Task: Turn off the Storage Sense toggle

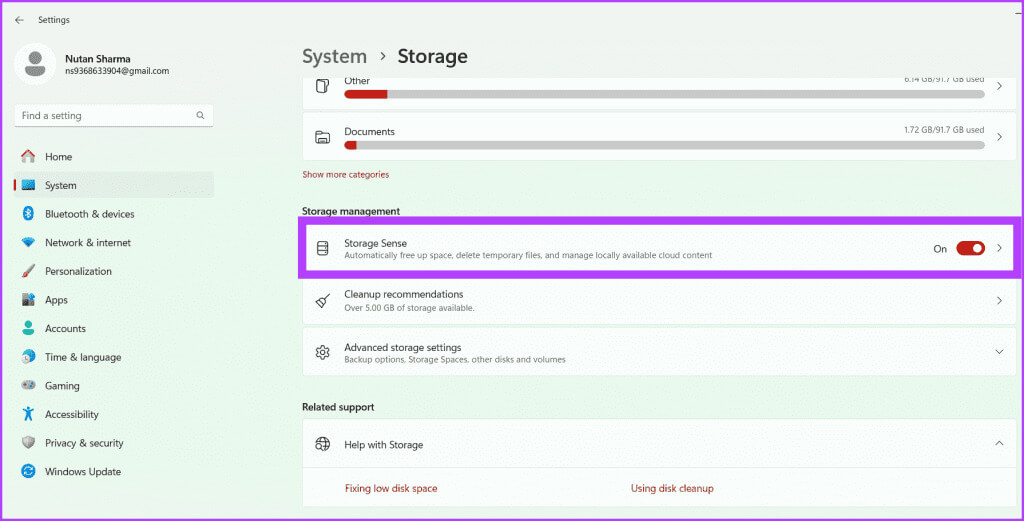Action: point(970,248)
